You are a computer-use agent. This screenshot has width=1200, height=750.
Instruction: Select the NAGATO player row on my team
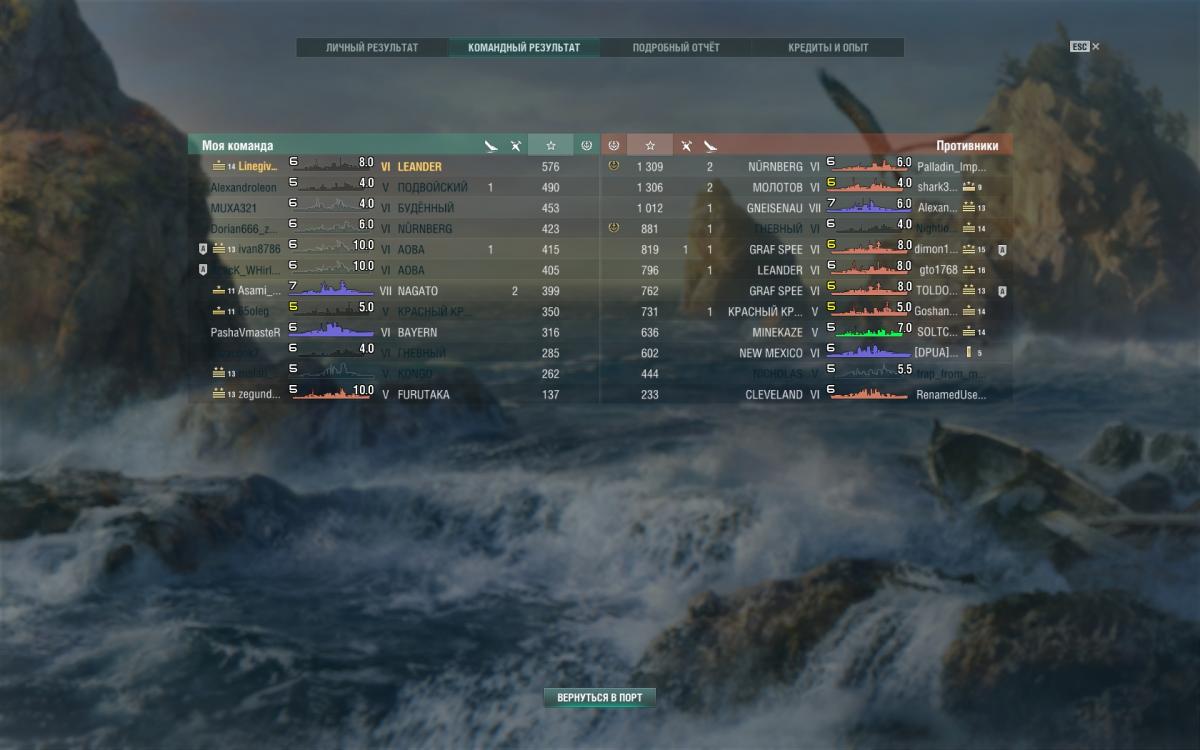tap(394, 291)
